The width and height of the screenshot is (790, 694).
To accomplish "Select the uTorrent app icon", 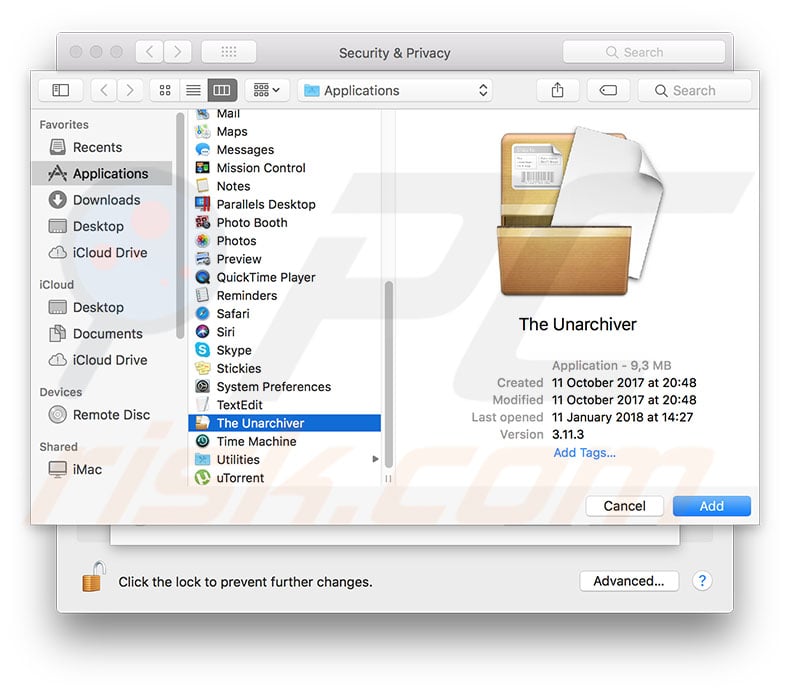I will 202,478.
